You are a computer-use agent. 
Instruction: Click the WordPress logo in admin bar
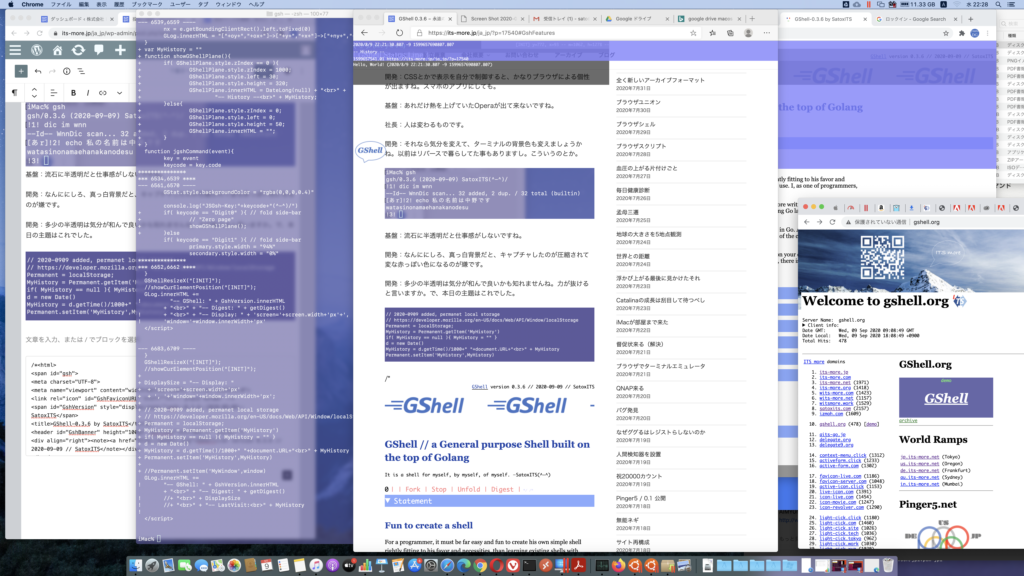[38, 49]
